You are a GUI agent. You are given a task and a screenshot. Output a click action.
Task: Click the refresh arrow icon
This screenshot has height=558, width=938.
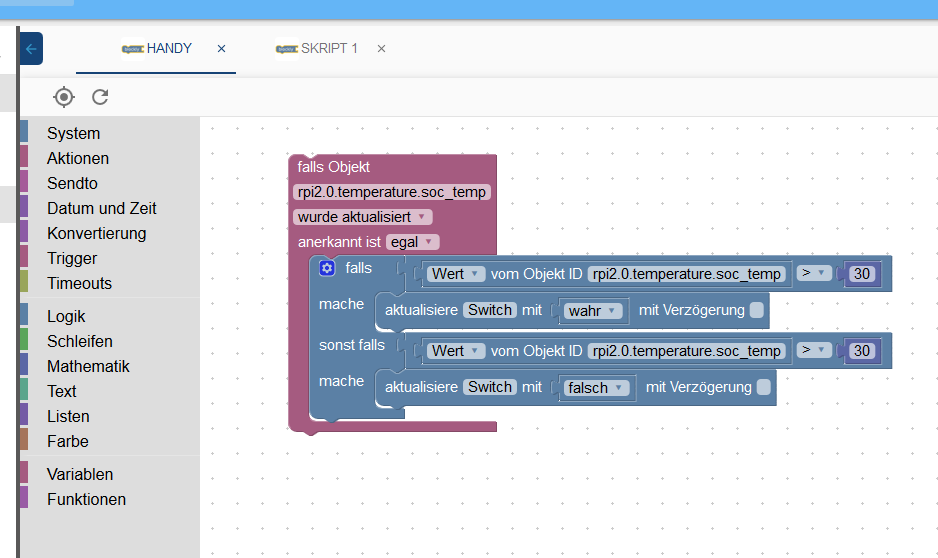(x=100, y=97)
